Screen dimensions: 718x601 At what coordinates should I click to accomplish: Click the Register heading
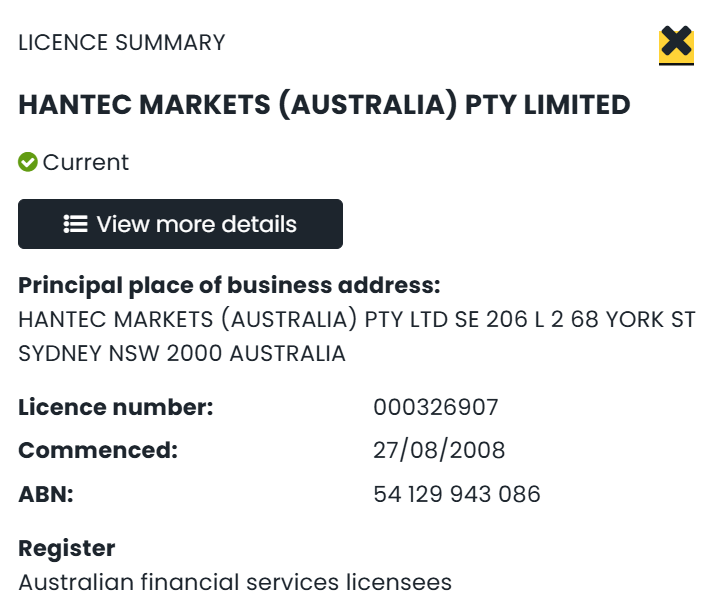pos(67,548)
